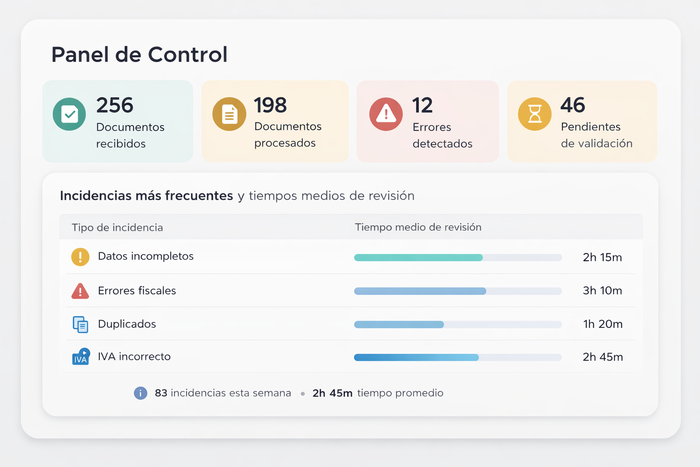
Task: Click the Errores fiscales progress bar
Action: tap(458, 291)
